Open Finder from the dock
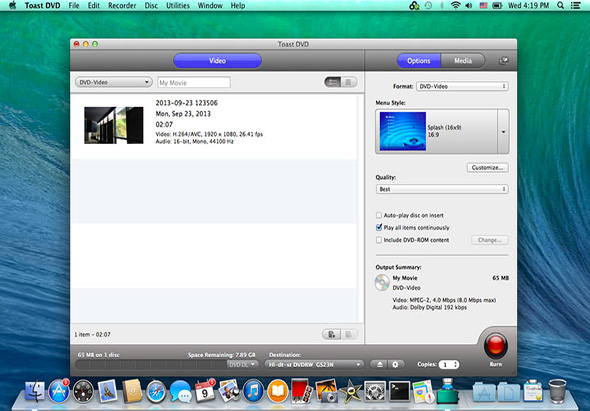The height and width of the screenshot is (411, 590). click(35, 391)
